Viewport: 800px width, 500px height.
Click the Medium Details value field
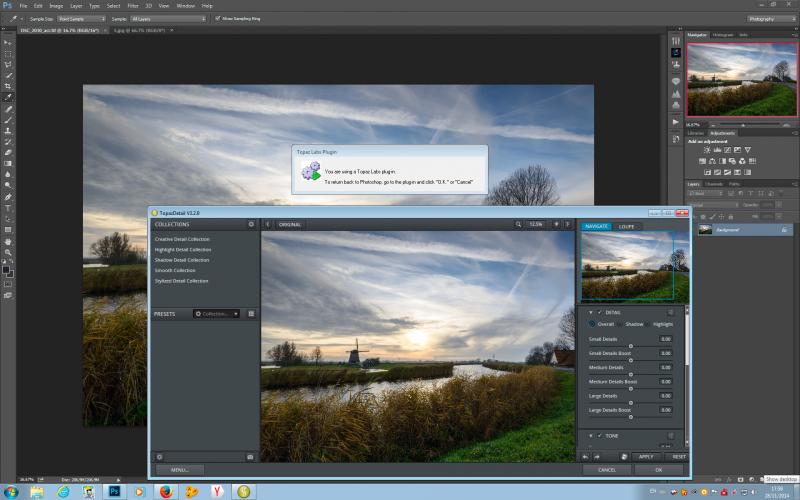pyautogui.click(x=665, y=367)
